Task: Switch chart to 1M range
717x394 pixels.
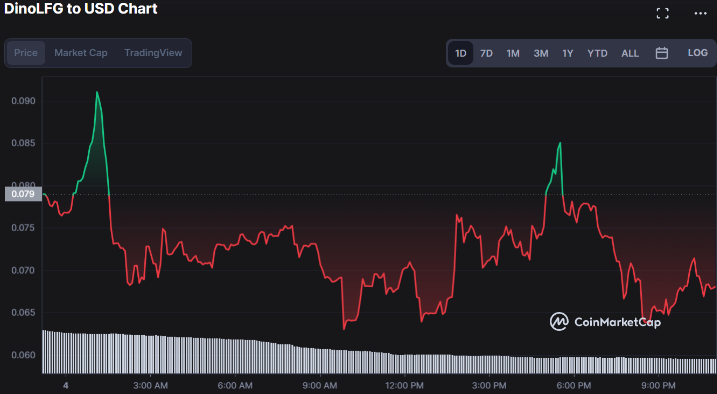Action: (x=513, y=53)
